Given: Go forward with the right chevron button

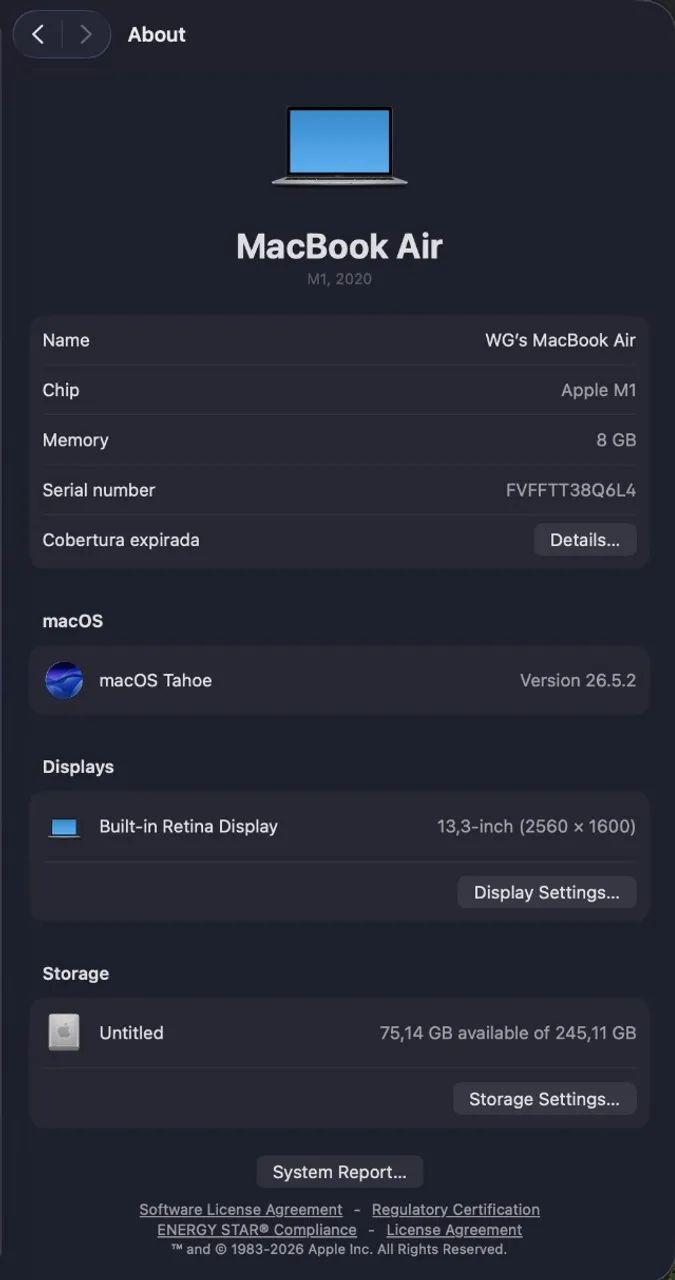Looking at the screenshot, I should click(x=85, y=34).
